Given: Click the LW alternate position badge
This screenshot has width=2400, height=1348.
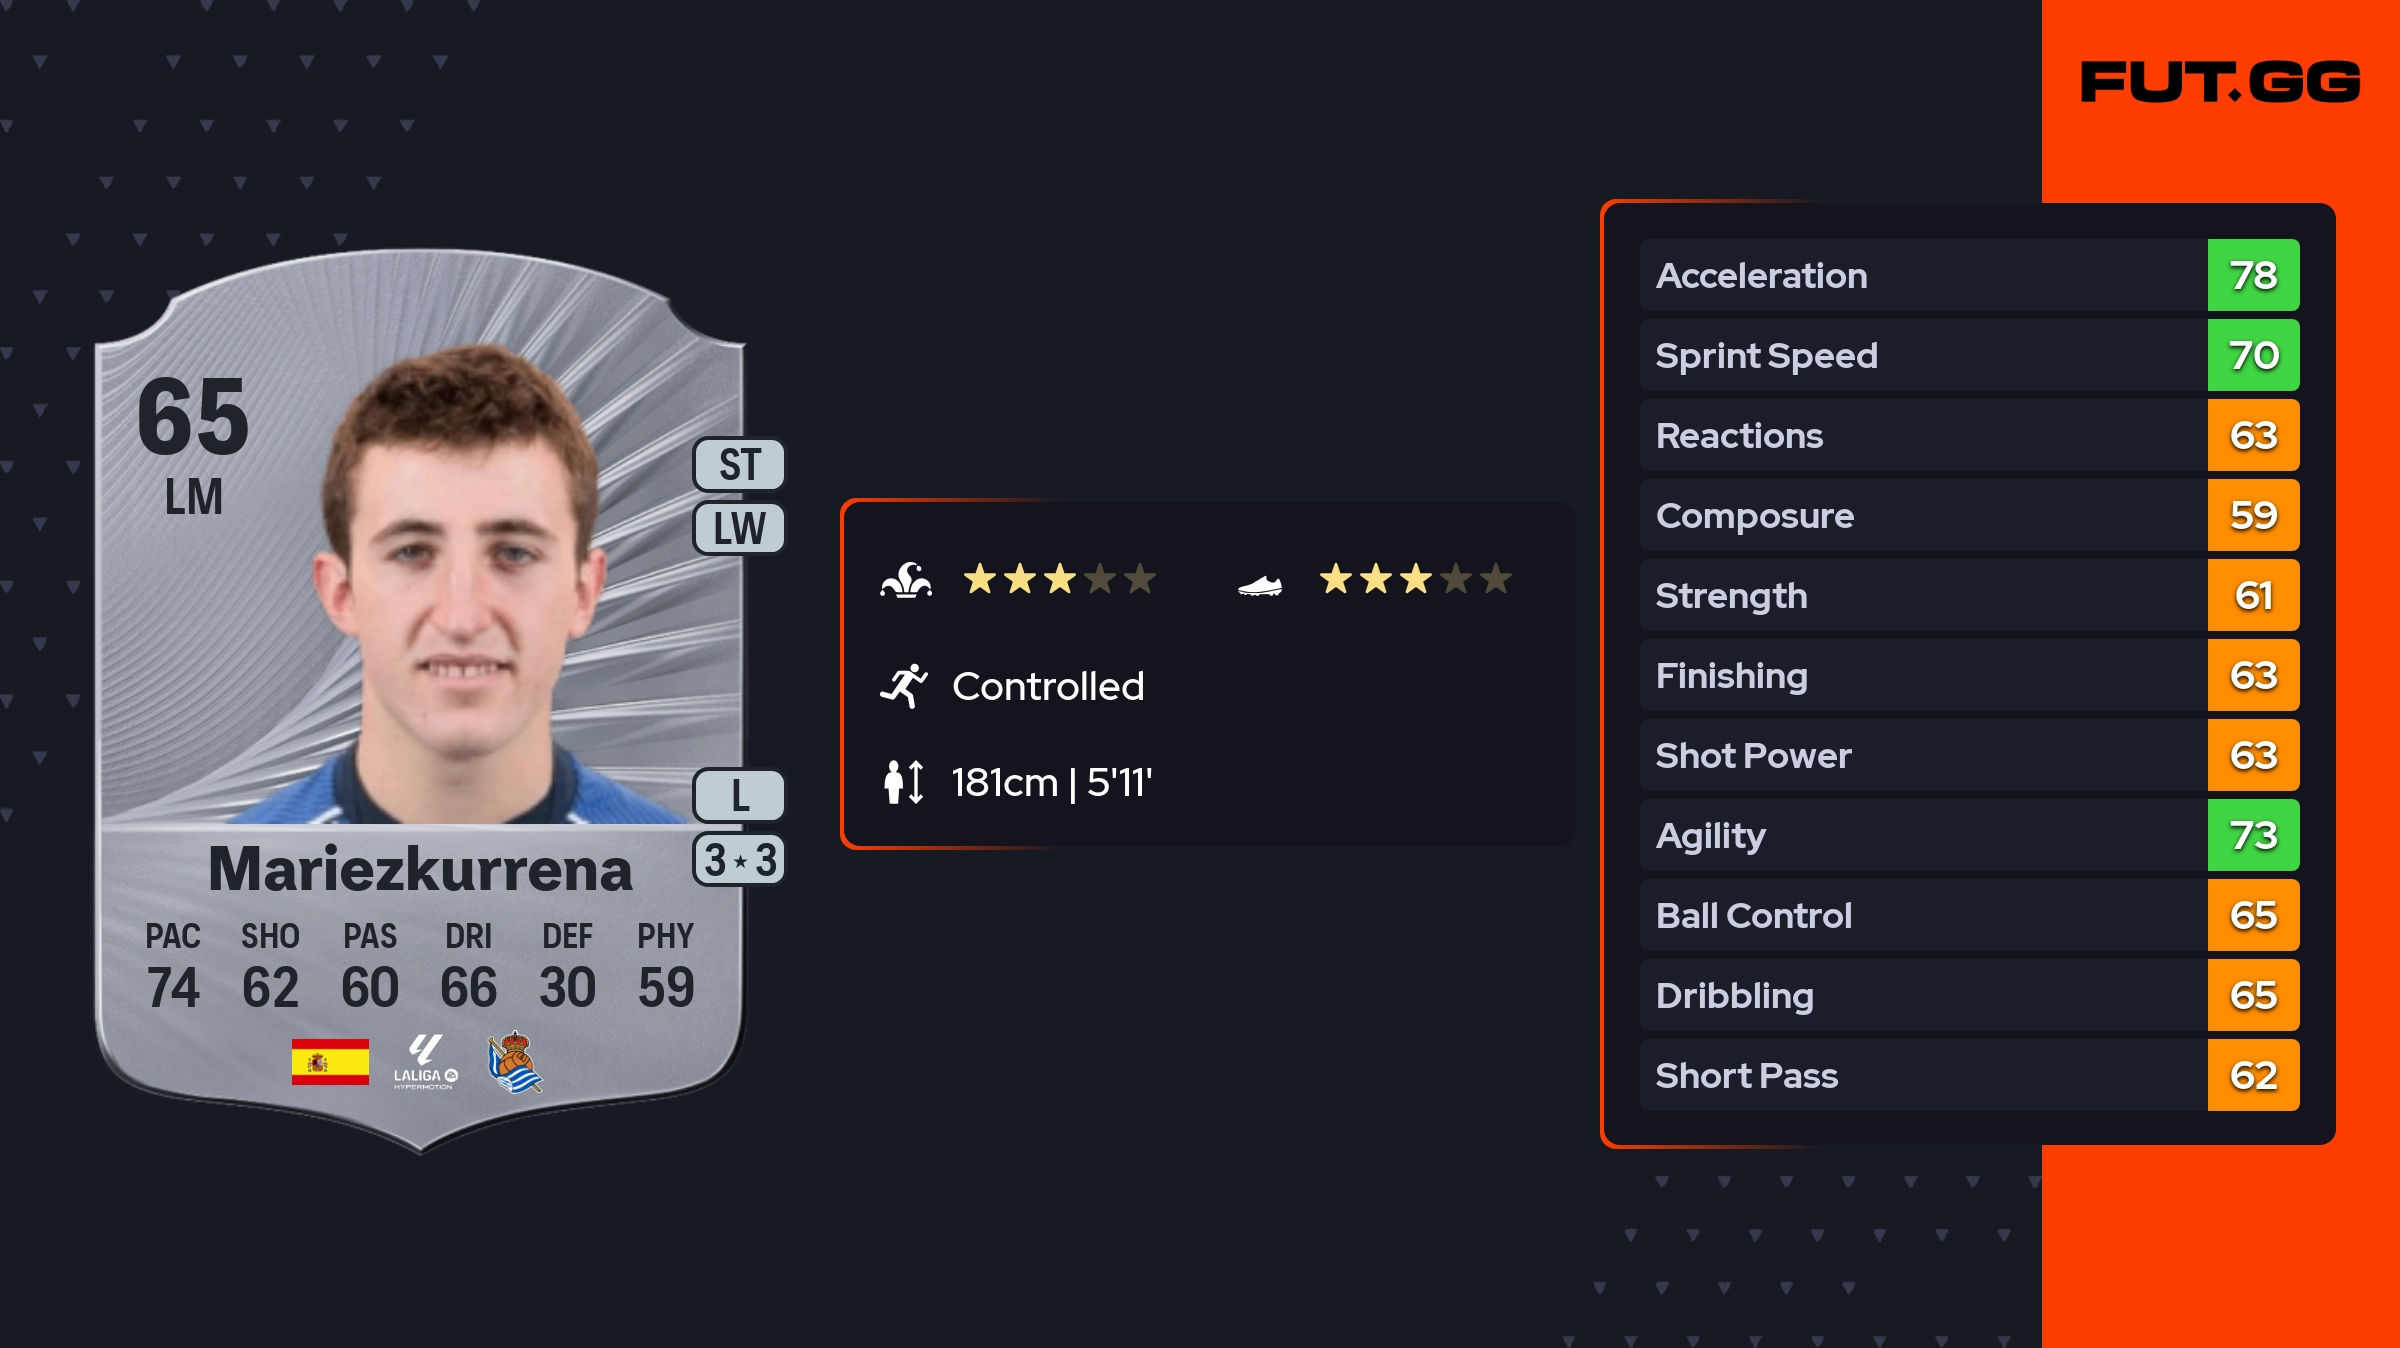Looking at the screenshot, I should (740, 528).
